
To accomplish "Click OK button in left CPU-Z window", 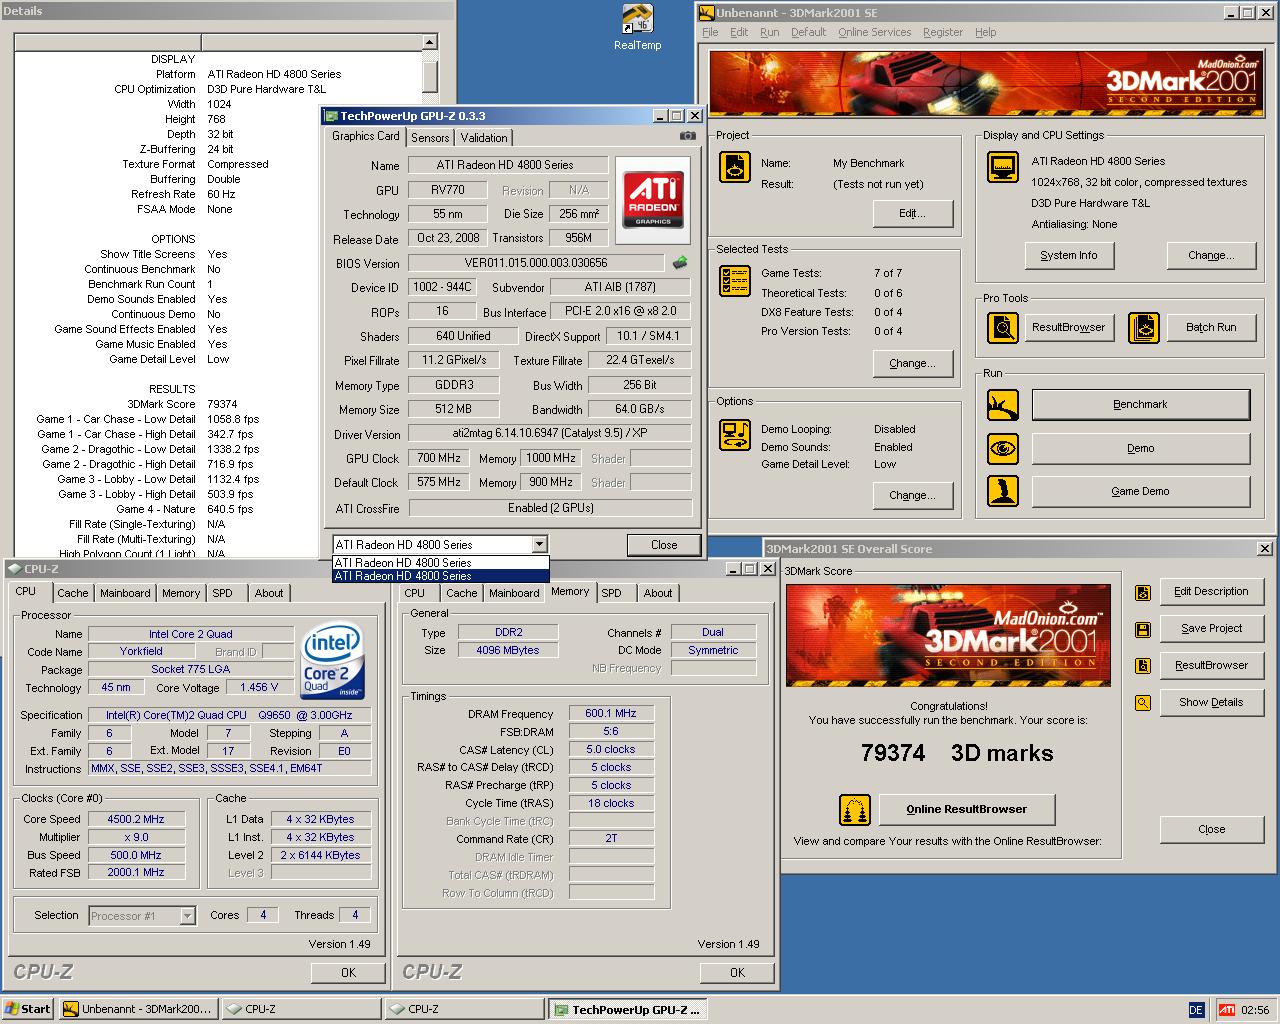I will [348, 972].
